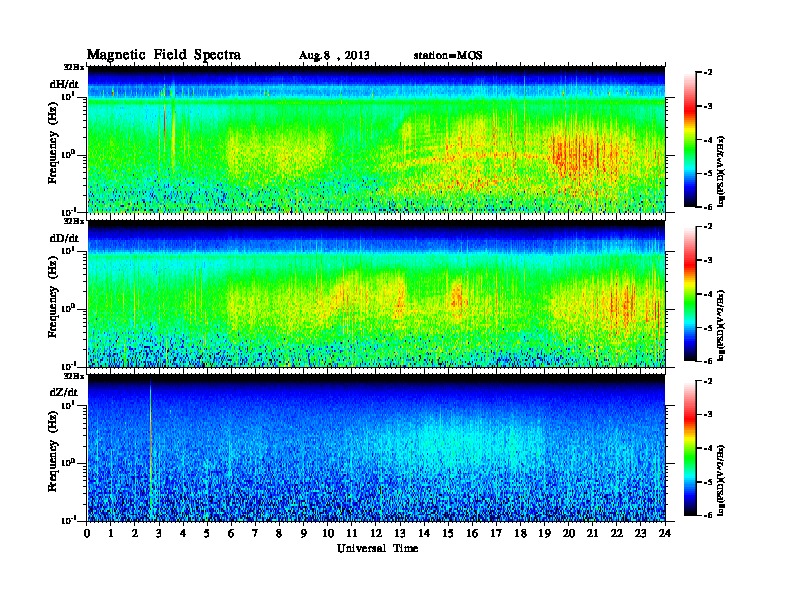Click hour "6" on the Universal Time axis

point(232,533)
